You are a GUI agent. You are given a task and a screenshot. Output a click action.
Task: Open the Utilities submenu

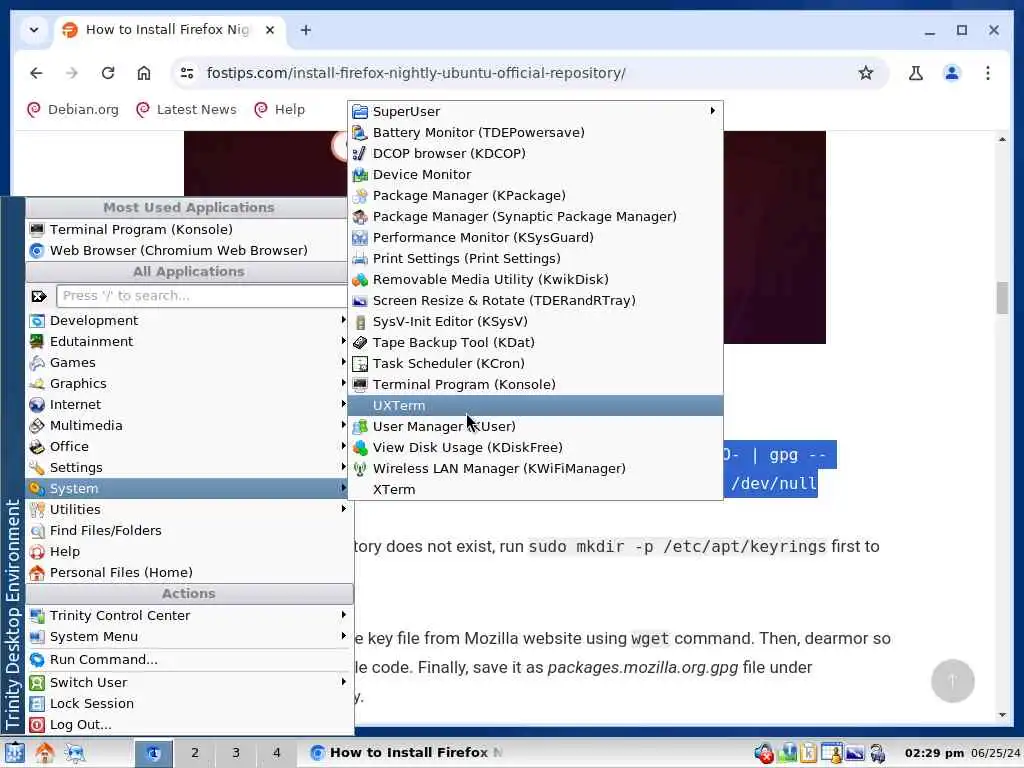point(187,509)
